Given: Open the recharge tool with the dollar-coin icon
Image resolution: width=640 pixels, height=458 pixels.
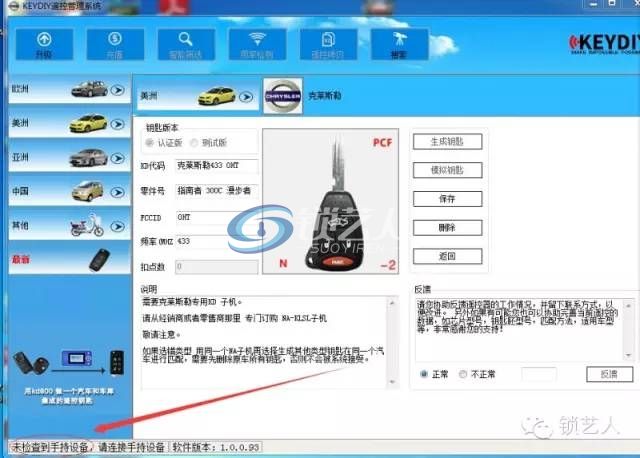Looking at the screenshot, I should pyautogui.click(x=115, y=44).
